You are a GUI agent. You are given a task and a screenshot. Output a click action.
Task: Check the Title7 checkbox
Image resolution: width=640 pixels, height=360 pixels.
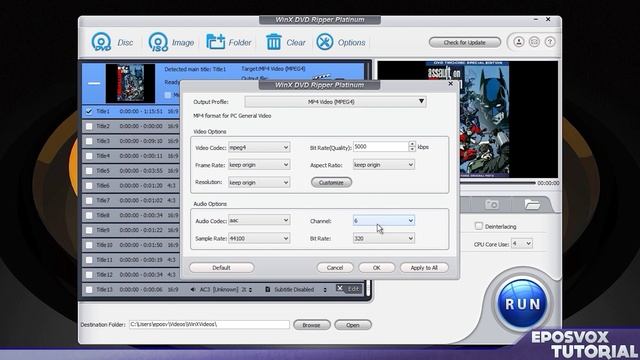tap(89, 200)
